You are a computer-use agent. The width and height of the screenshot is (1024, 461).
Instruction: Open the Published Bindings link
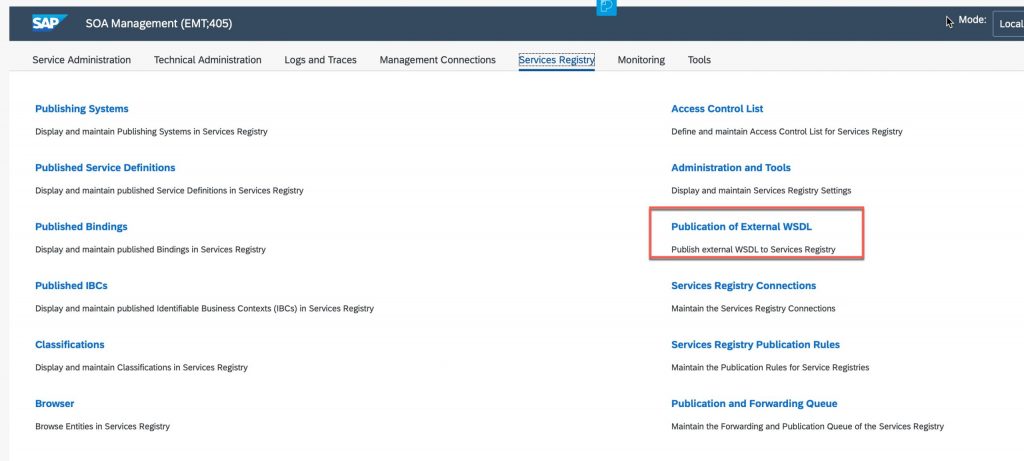pyautogui.click(x=81, y=227)
